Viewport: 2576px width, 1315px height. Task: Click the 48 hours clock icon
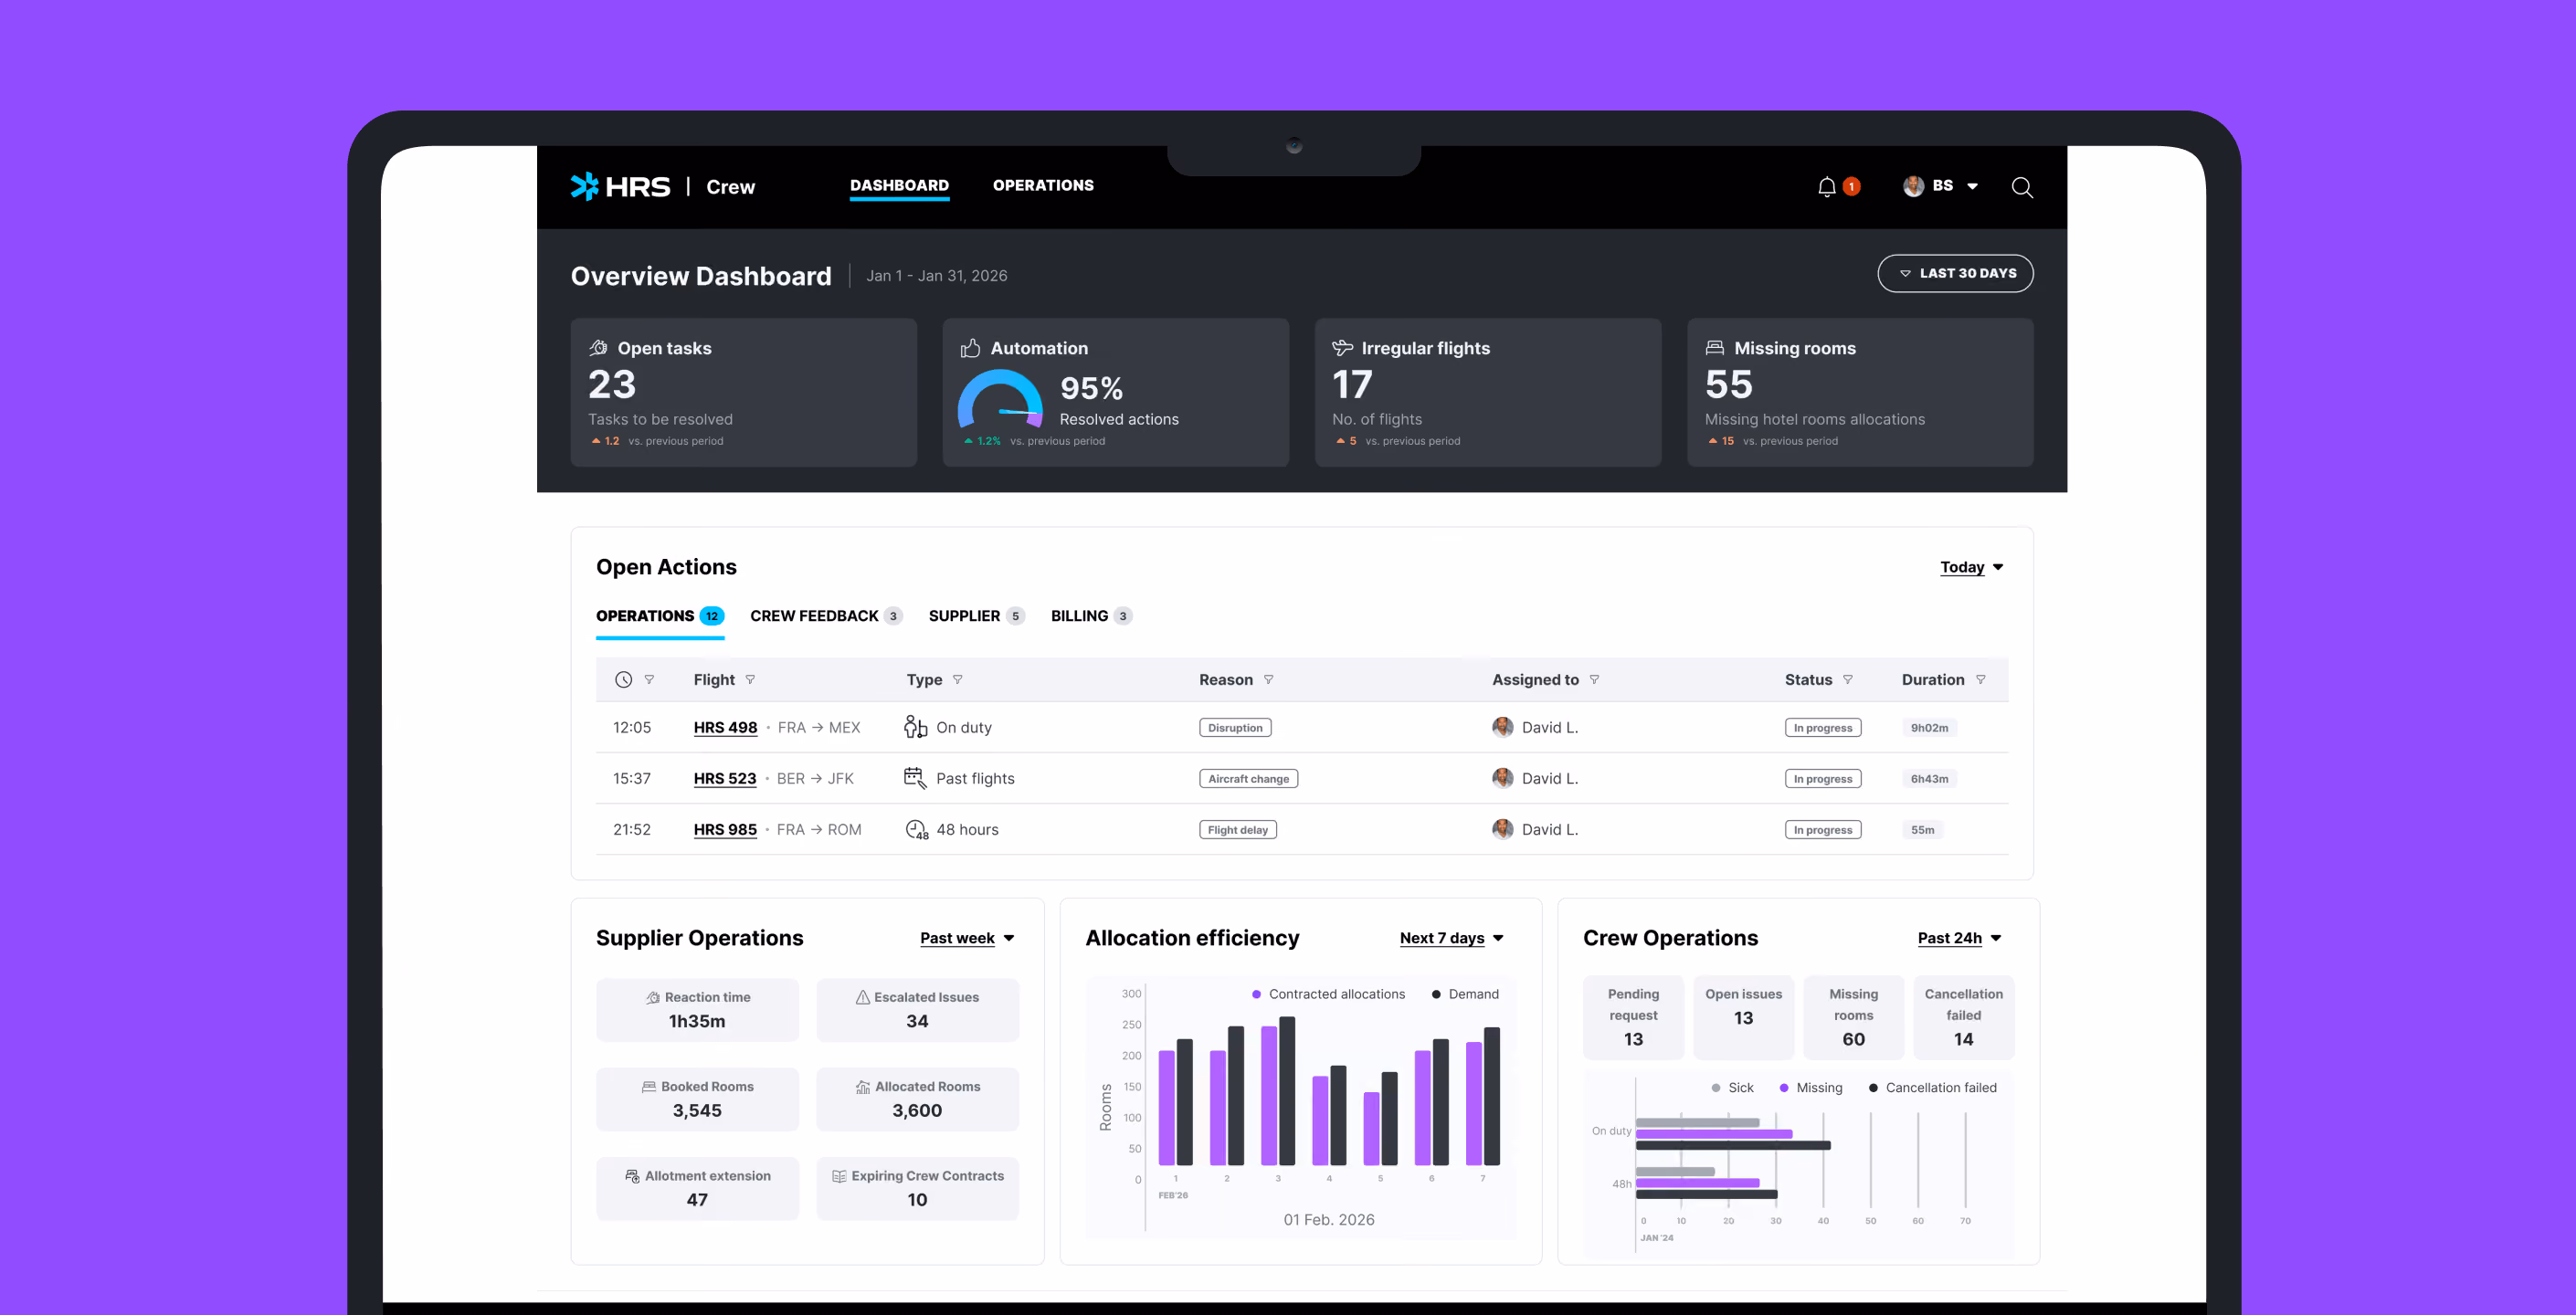coord(916,830)
